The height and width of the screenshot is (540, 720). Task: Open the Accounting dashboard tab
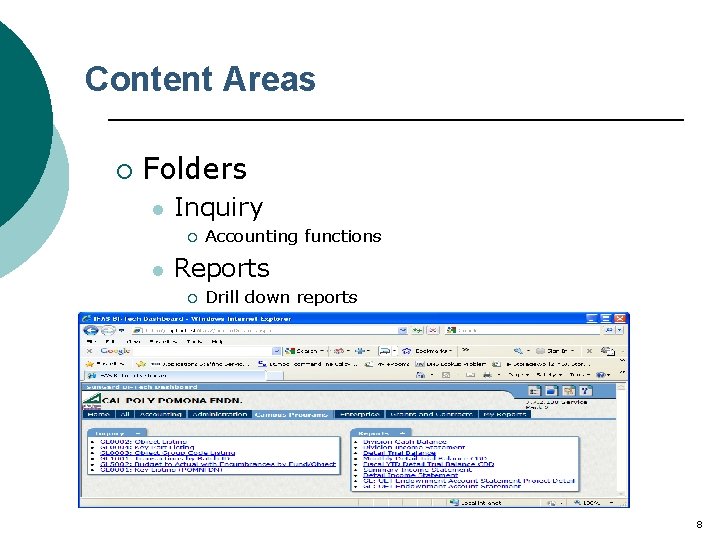click(161, 414)
